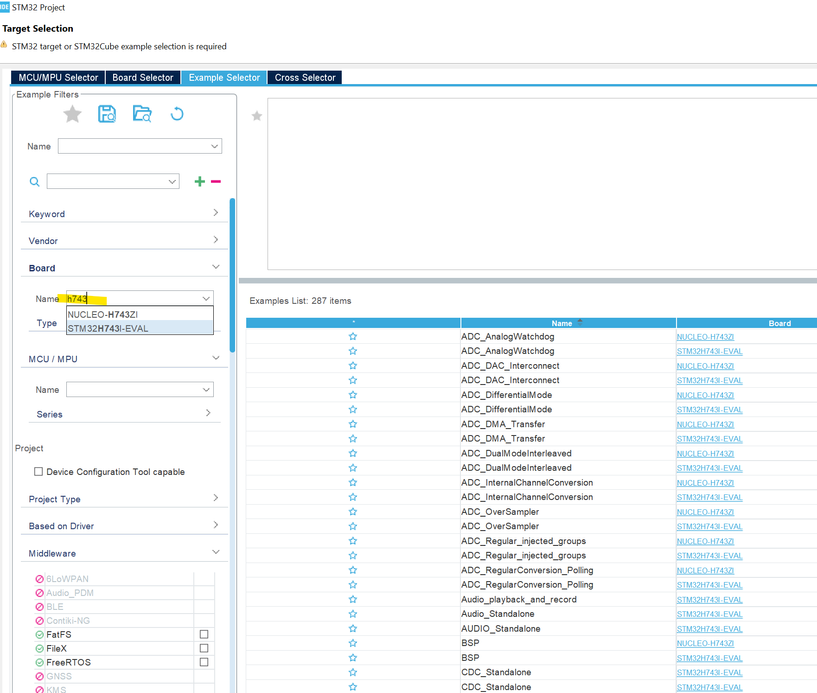Viewport: 817px width, 693px height.
Task: Add a filter with the green plus icon
Action: 200,181
